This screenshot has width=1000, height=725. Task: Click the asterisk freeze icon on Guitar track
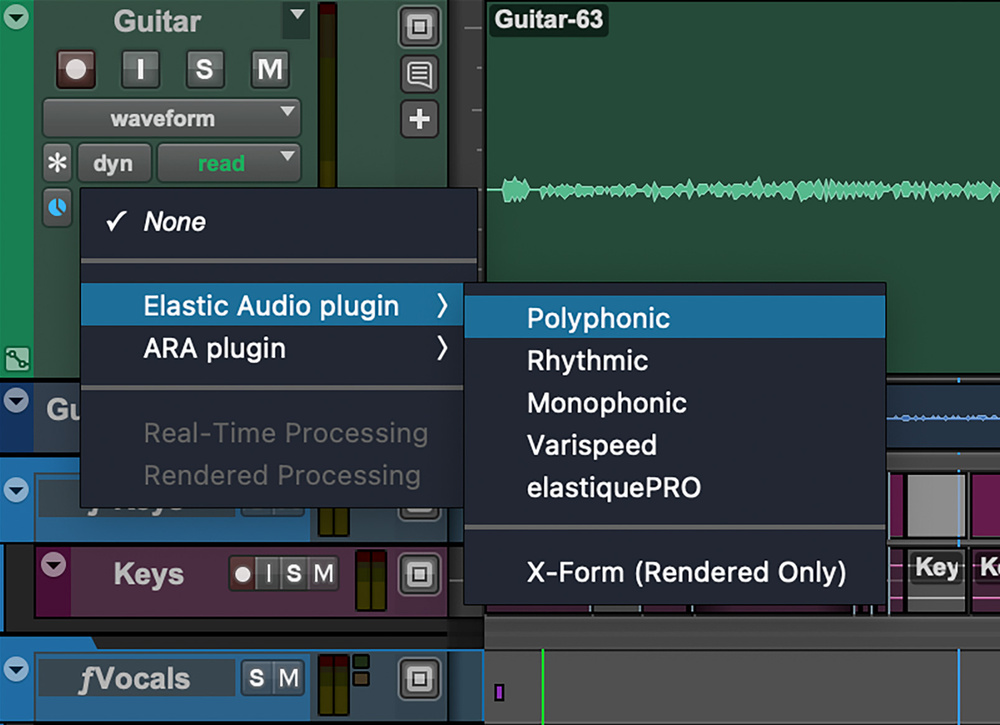(57, 163)
